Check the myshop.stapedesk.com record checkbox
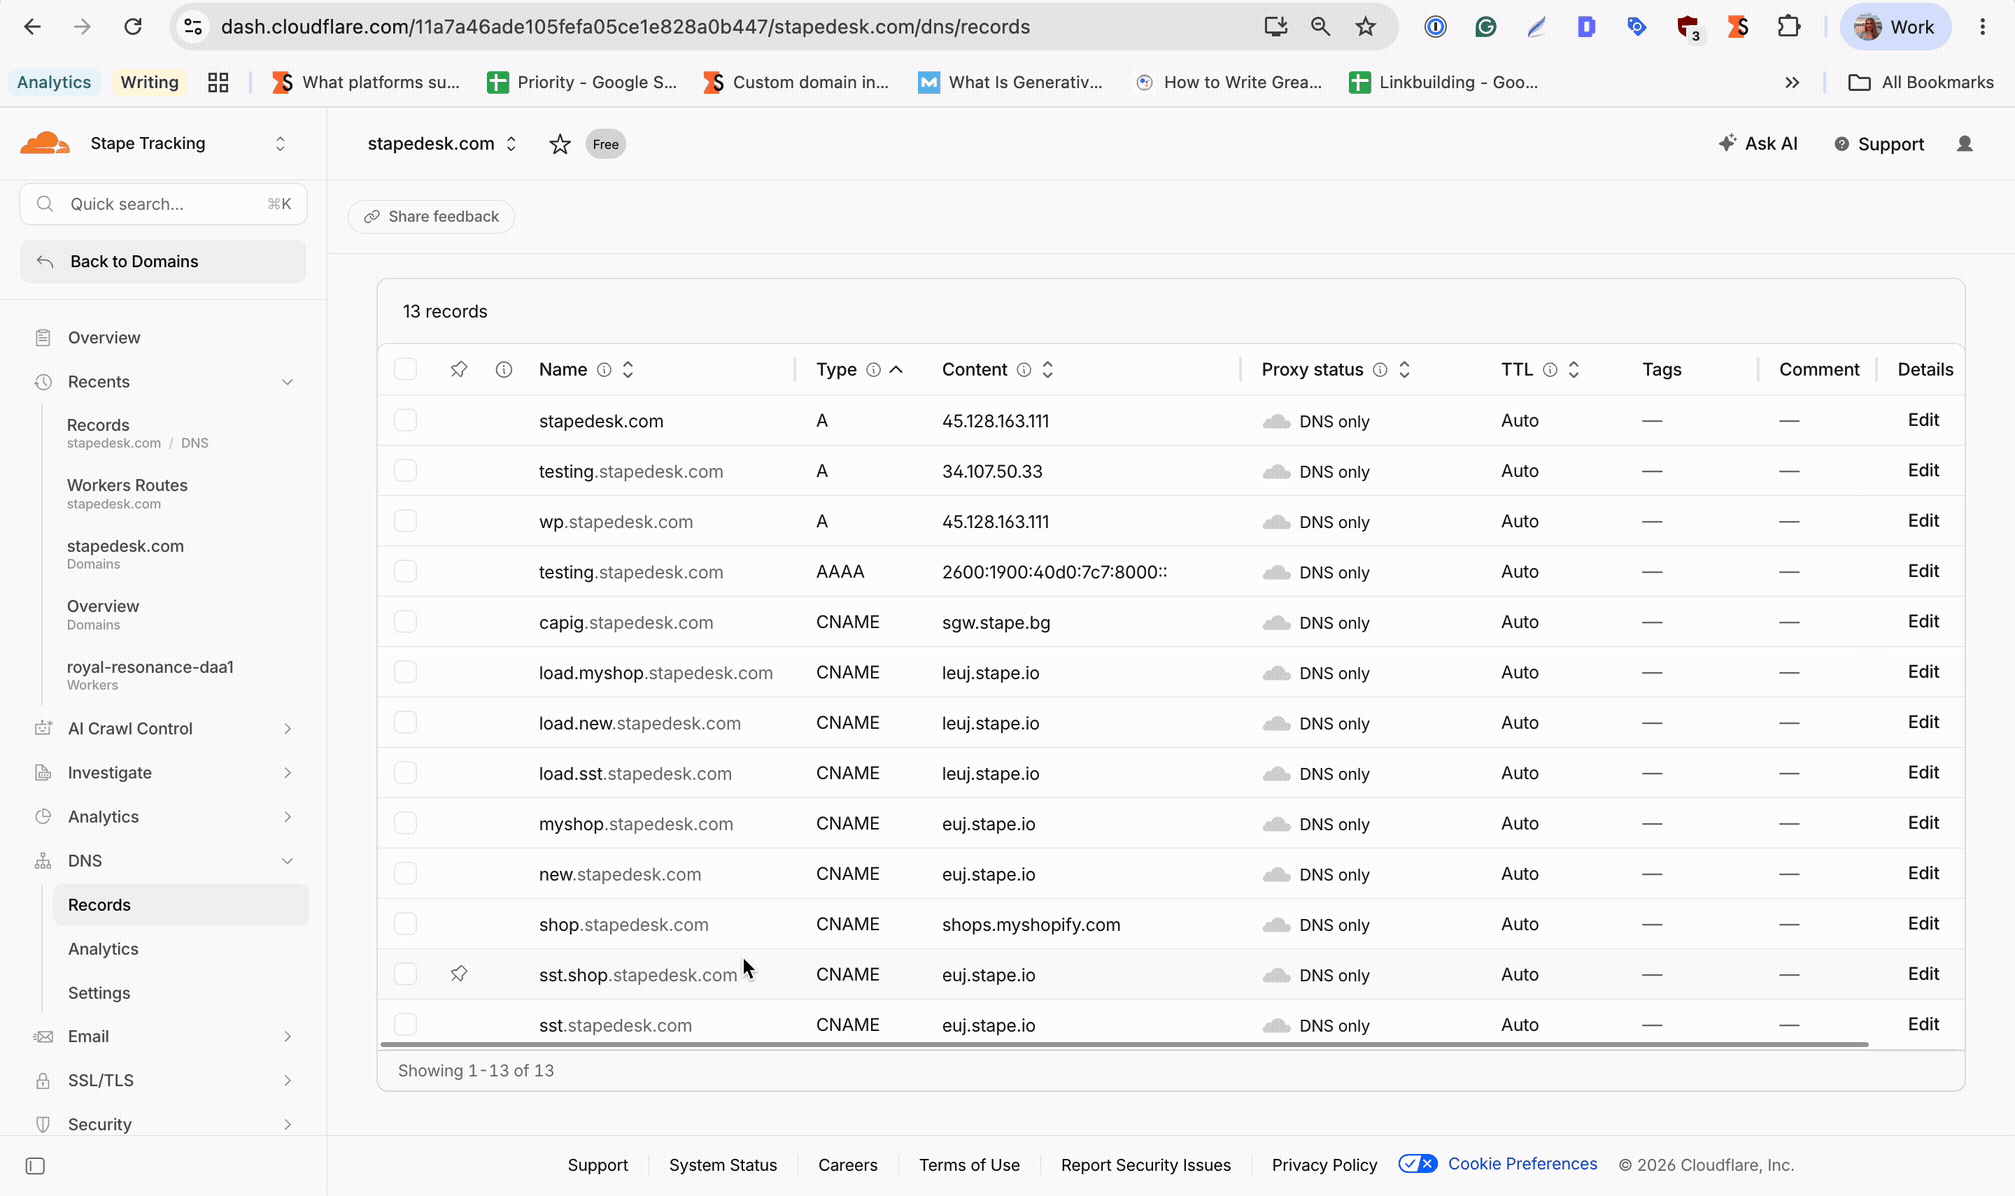The width and height of the screenshot is (2015, 1196). coord(405,823)
